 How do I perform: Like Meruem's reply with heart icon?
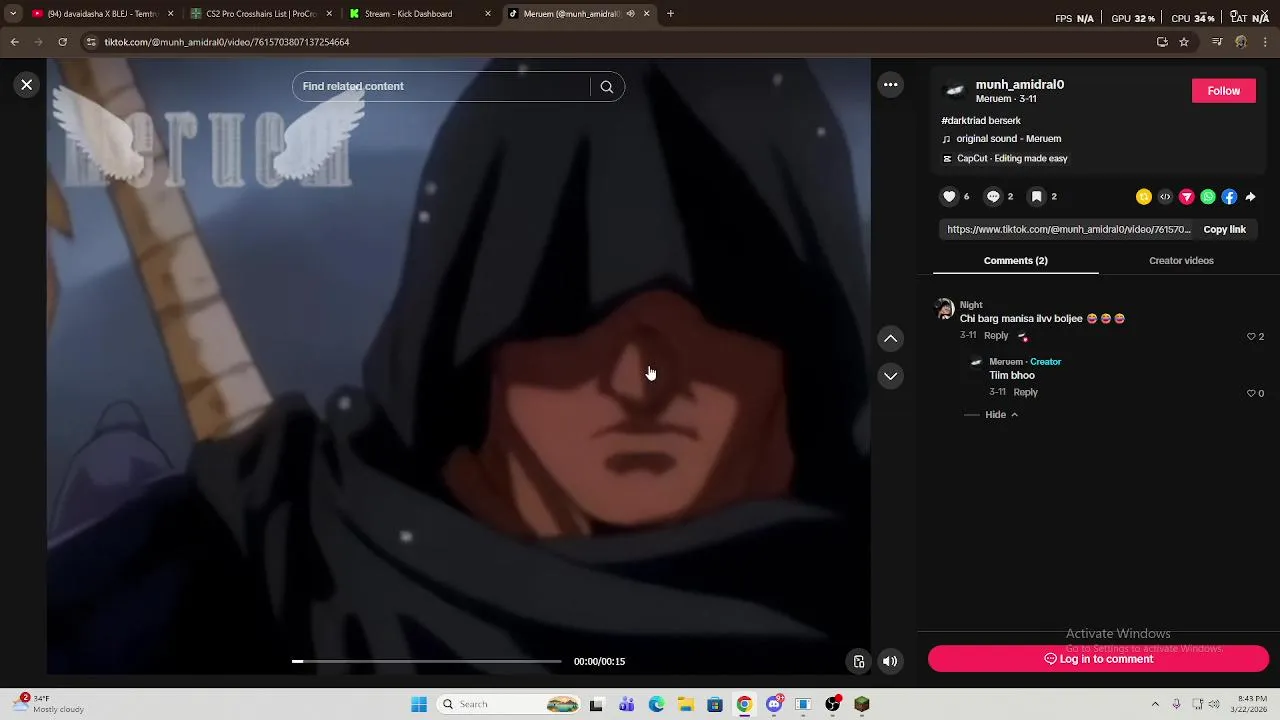tap(1251, 394)
